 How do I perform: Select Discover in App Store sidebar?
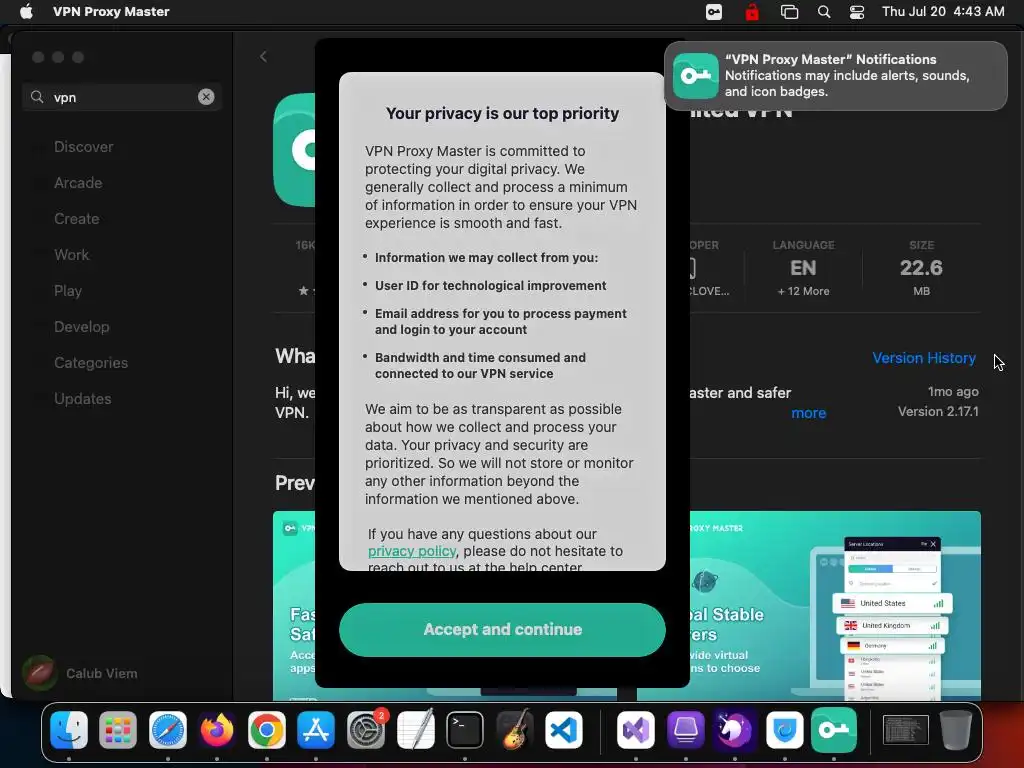point(84,147)
